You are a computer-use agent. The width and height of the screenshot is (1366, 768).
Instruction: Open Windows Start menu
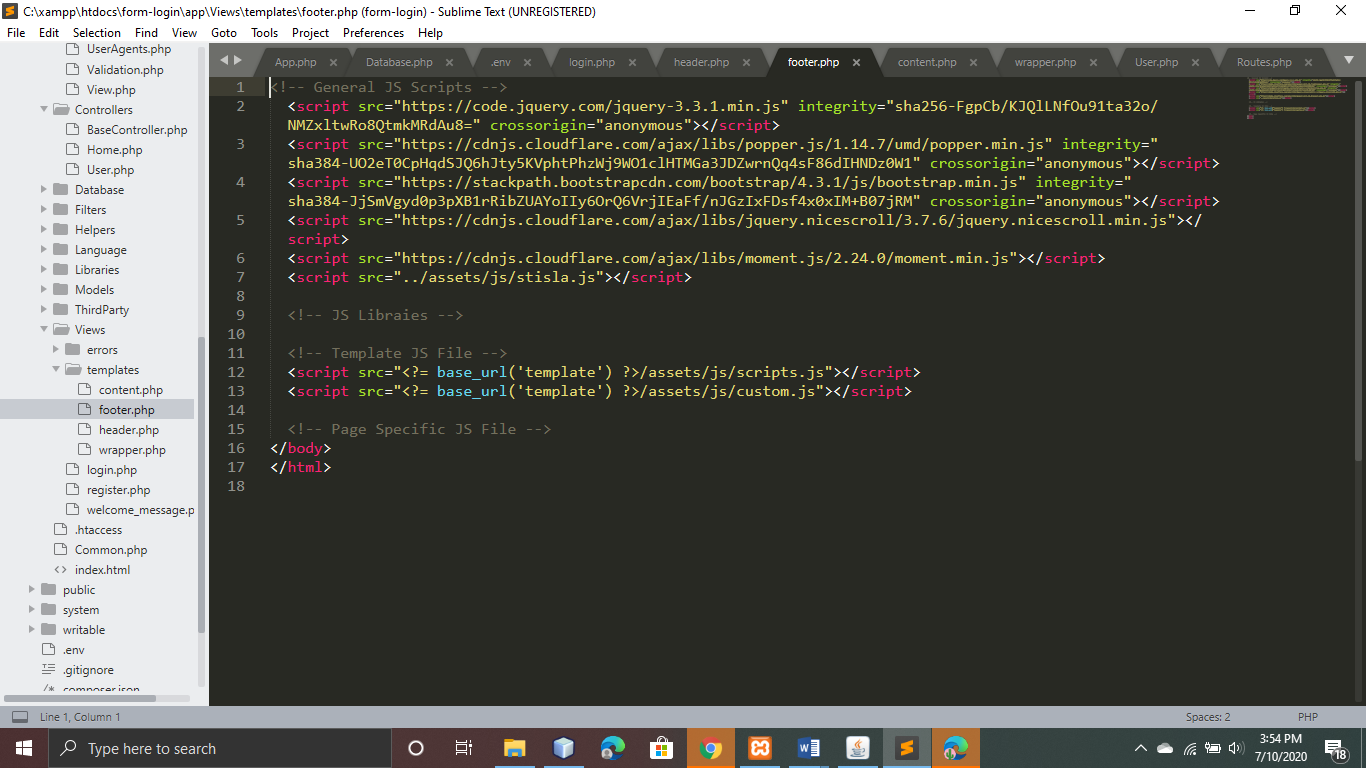pyautogui.click(x=23, y=748)
